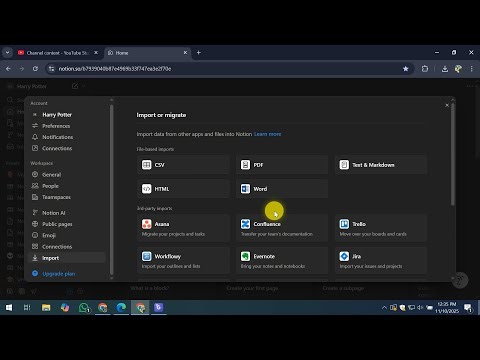Click the Upgrade plan link
Image resolution: width=480 pixels, height=360 pixels.
pos(59,274)
